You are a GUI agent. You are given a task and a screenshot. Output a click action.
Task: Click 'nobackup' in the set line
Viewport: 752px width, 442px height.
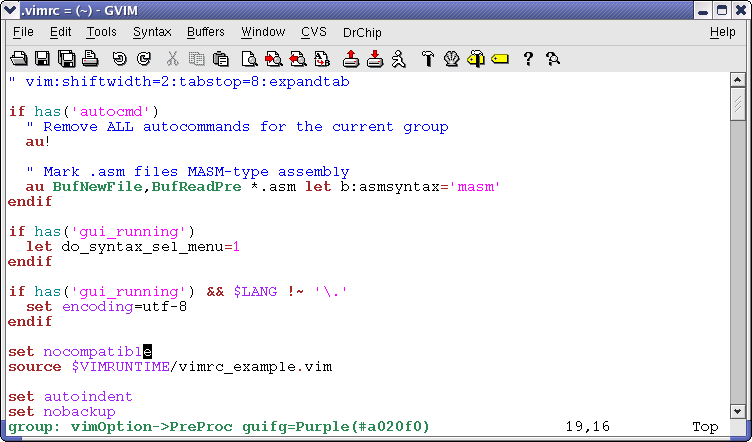click(79, 412)
